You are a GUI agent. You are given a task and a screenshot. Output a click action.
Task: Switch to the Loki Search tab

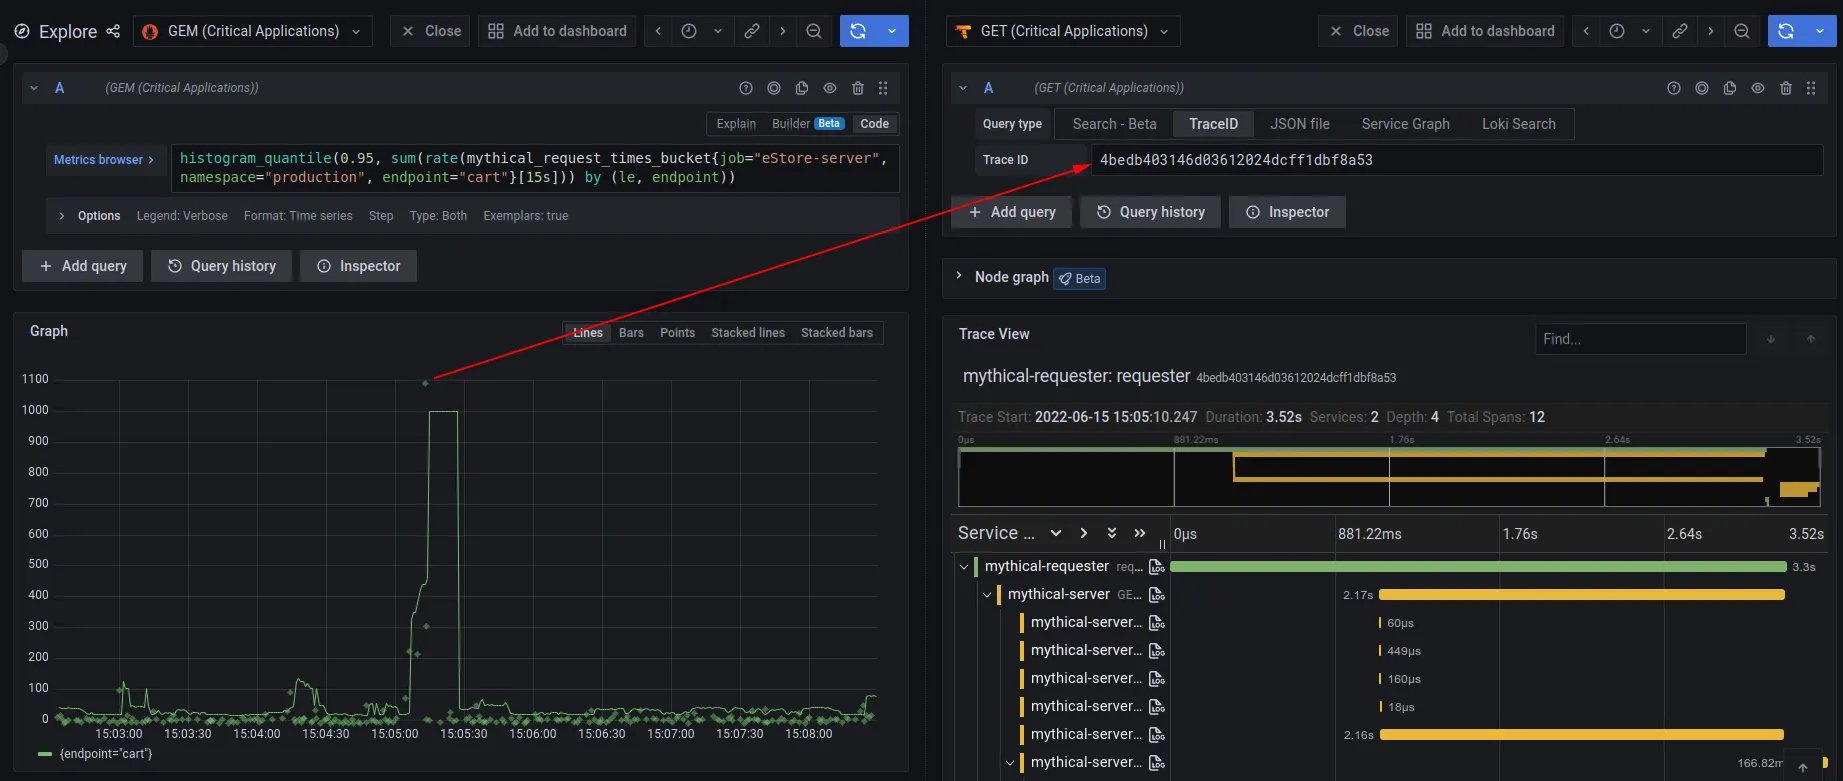[1518, 124]
